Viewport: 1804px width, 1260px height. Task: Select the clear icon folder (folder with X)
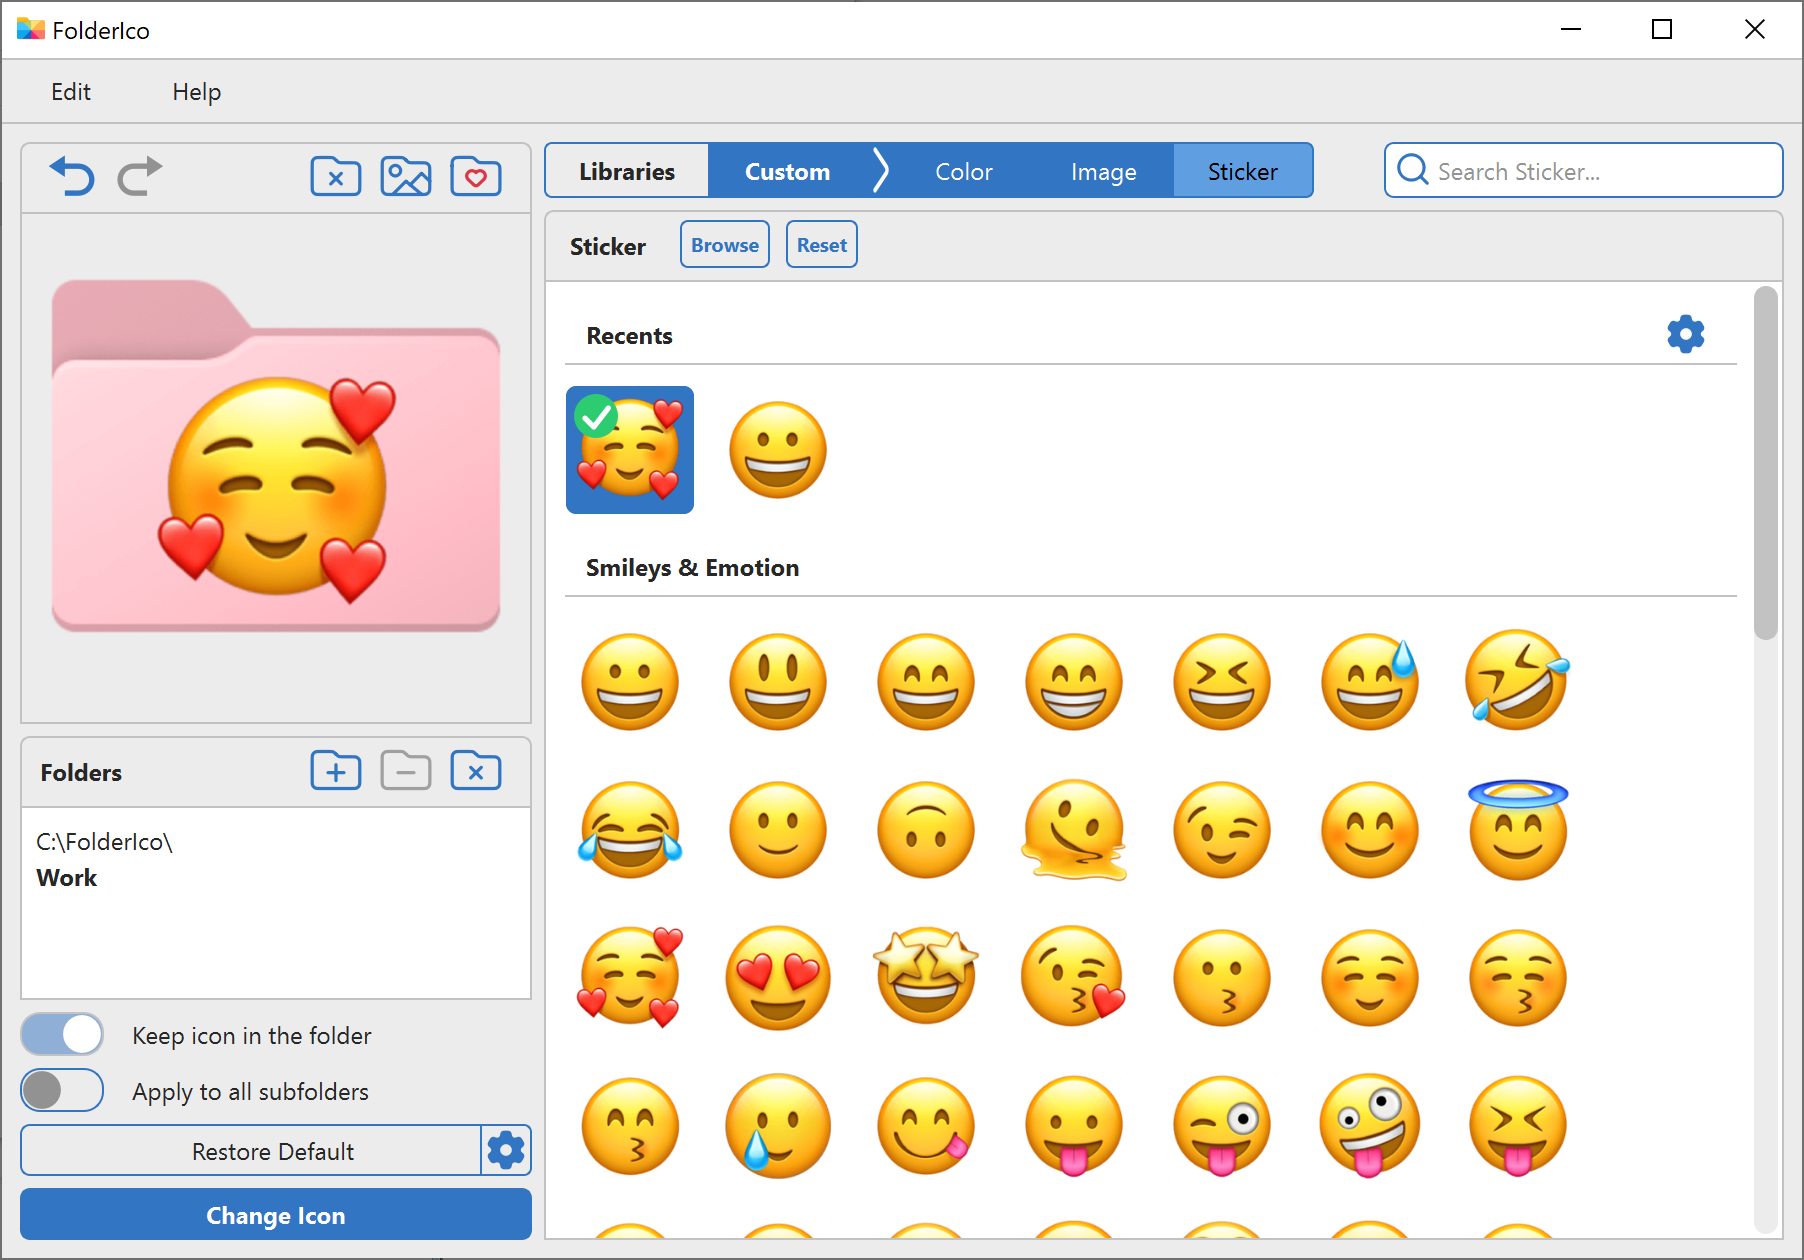coord(336,176)
